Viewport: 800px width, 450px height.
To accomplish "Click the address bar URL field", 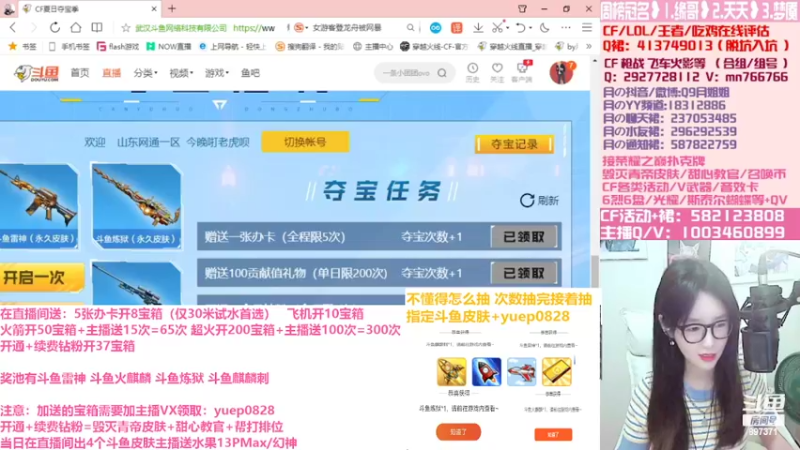I will pos(206,28).
